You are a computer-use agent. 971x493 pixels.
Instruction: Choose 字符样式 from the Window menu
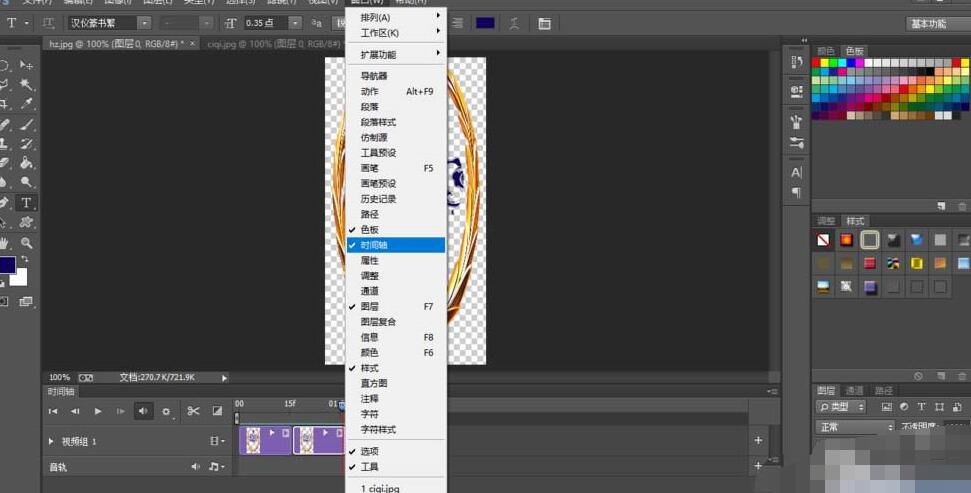396,429
